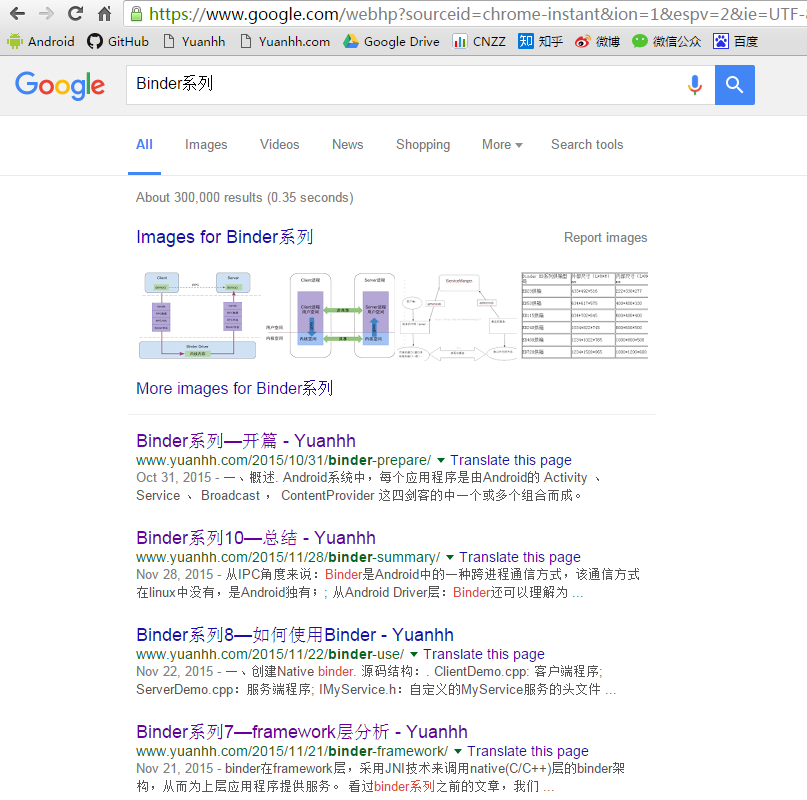Switch to the Shopping tab
The image size is (807, 800).
coord(423,145)
